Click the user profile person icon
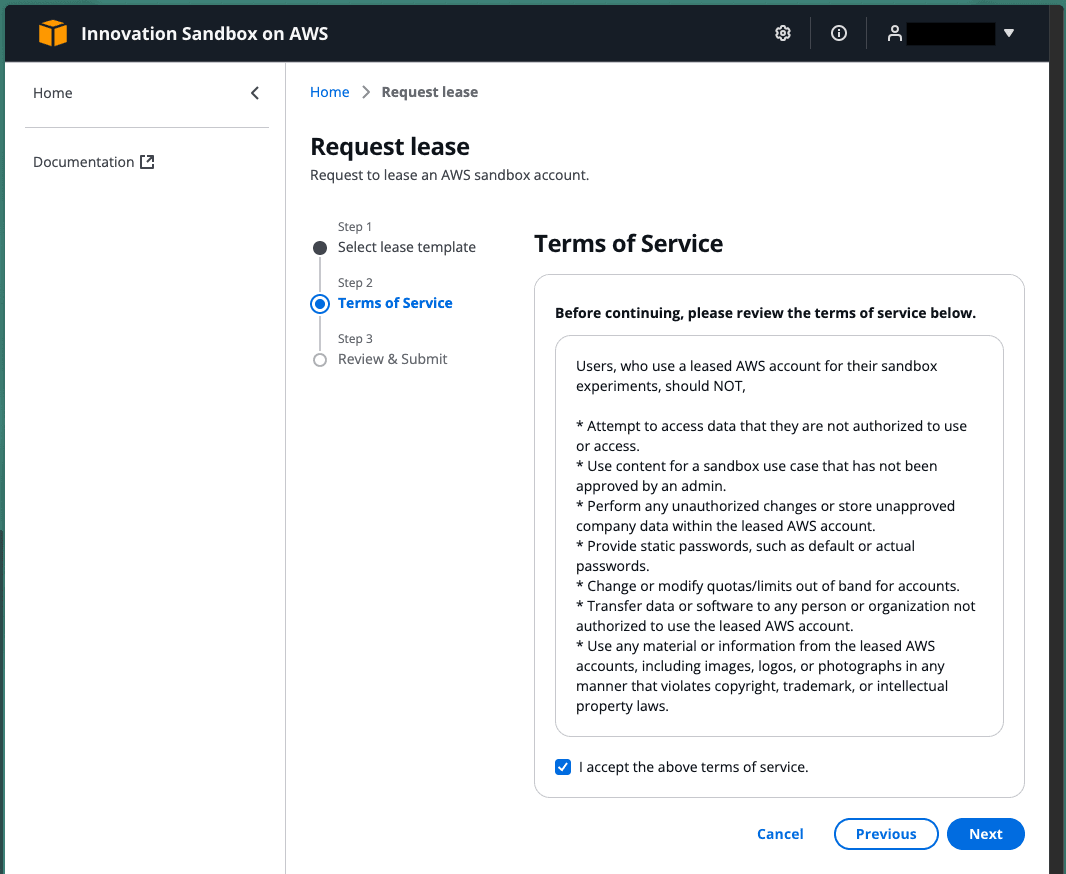This screenshot has height=874, width=1066. click(894, 33)
